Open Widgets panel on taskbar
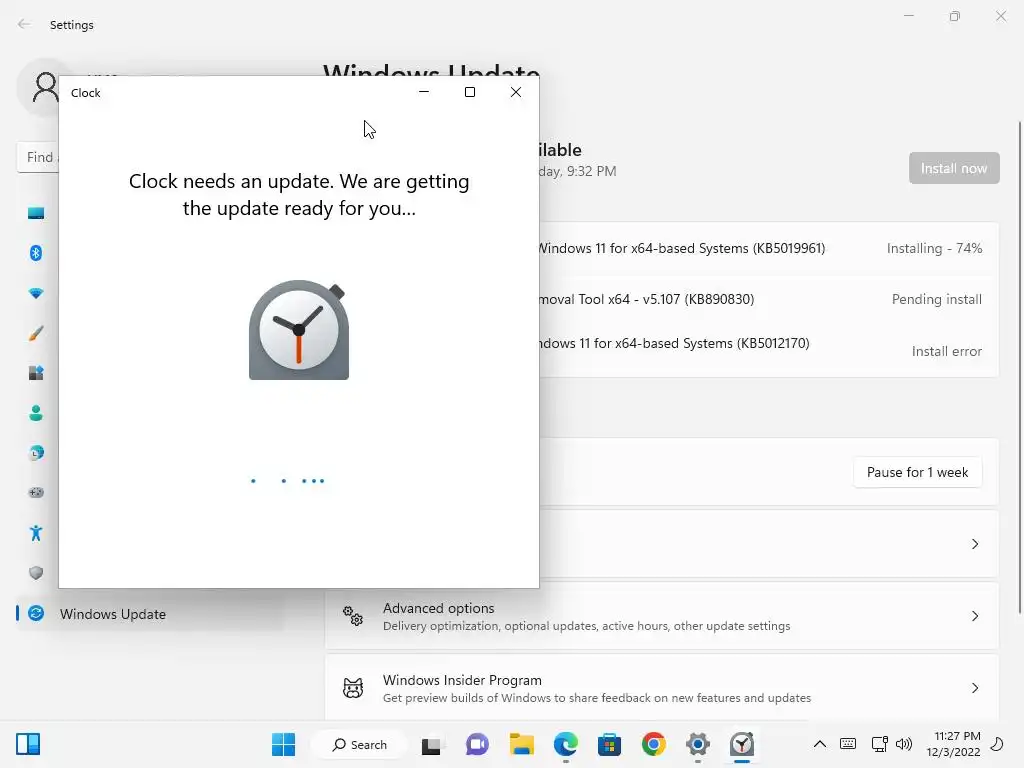Image resolution: width=1024 pixels, height=768 pixels. tap(28, 744)
